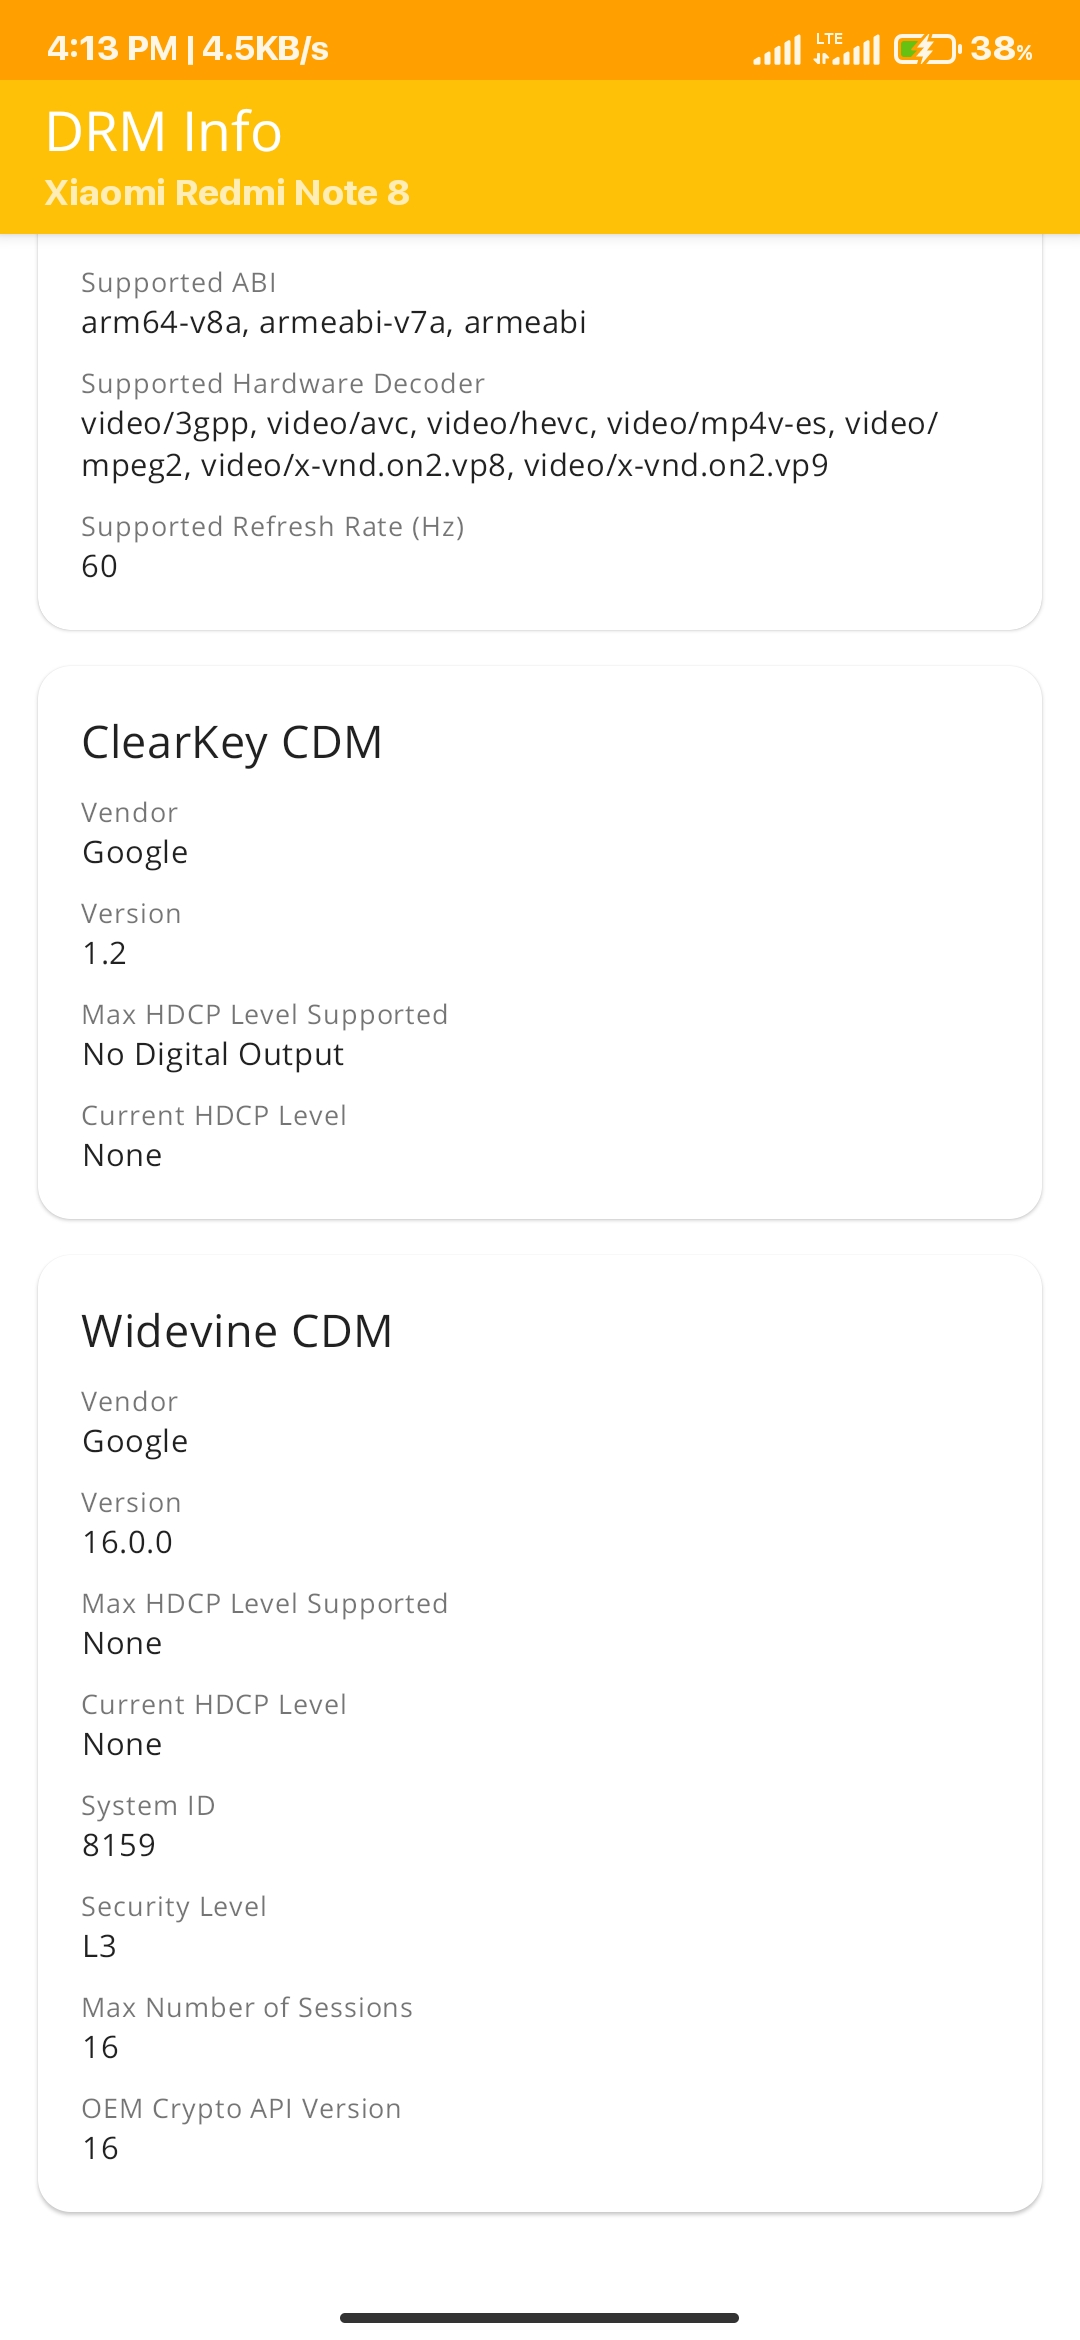The image size is (1080, 2340).
Task: Tap the LTE signal strength icon
Action: [x=846, y=48]
